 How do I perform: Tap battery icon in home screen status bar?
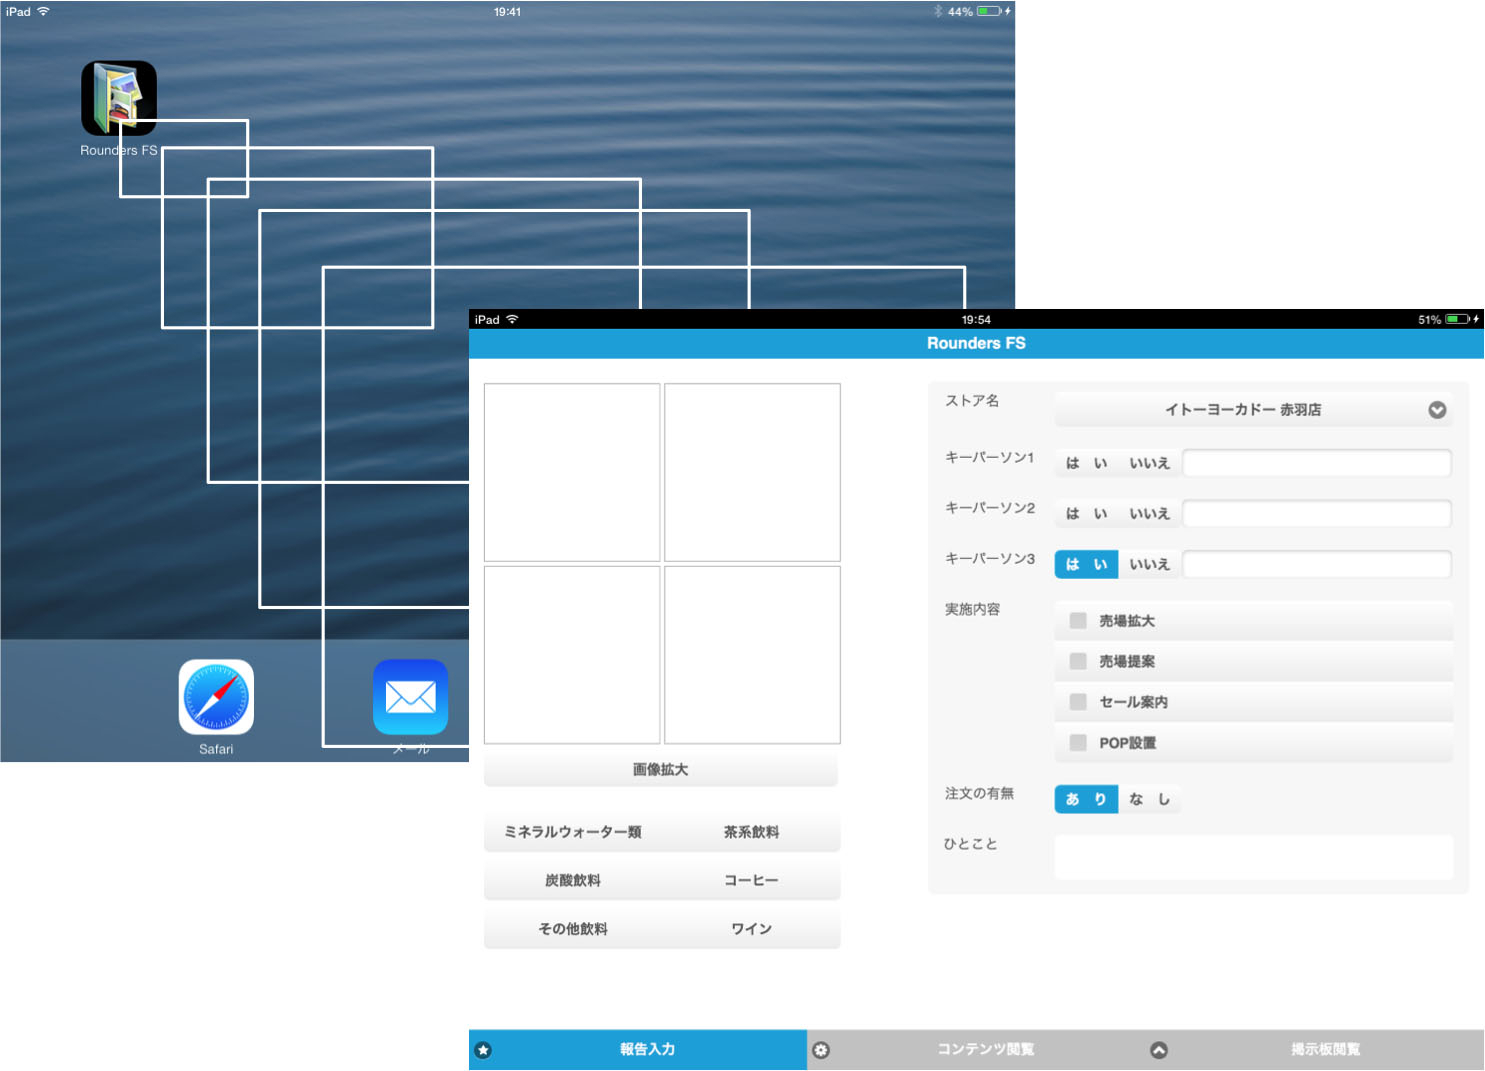point(990,11)
